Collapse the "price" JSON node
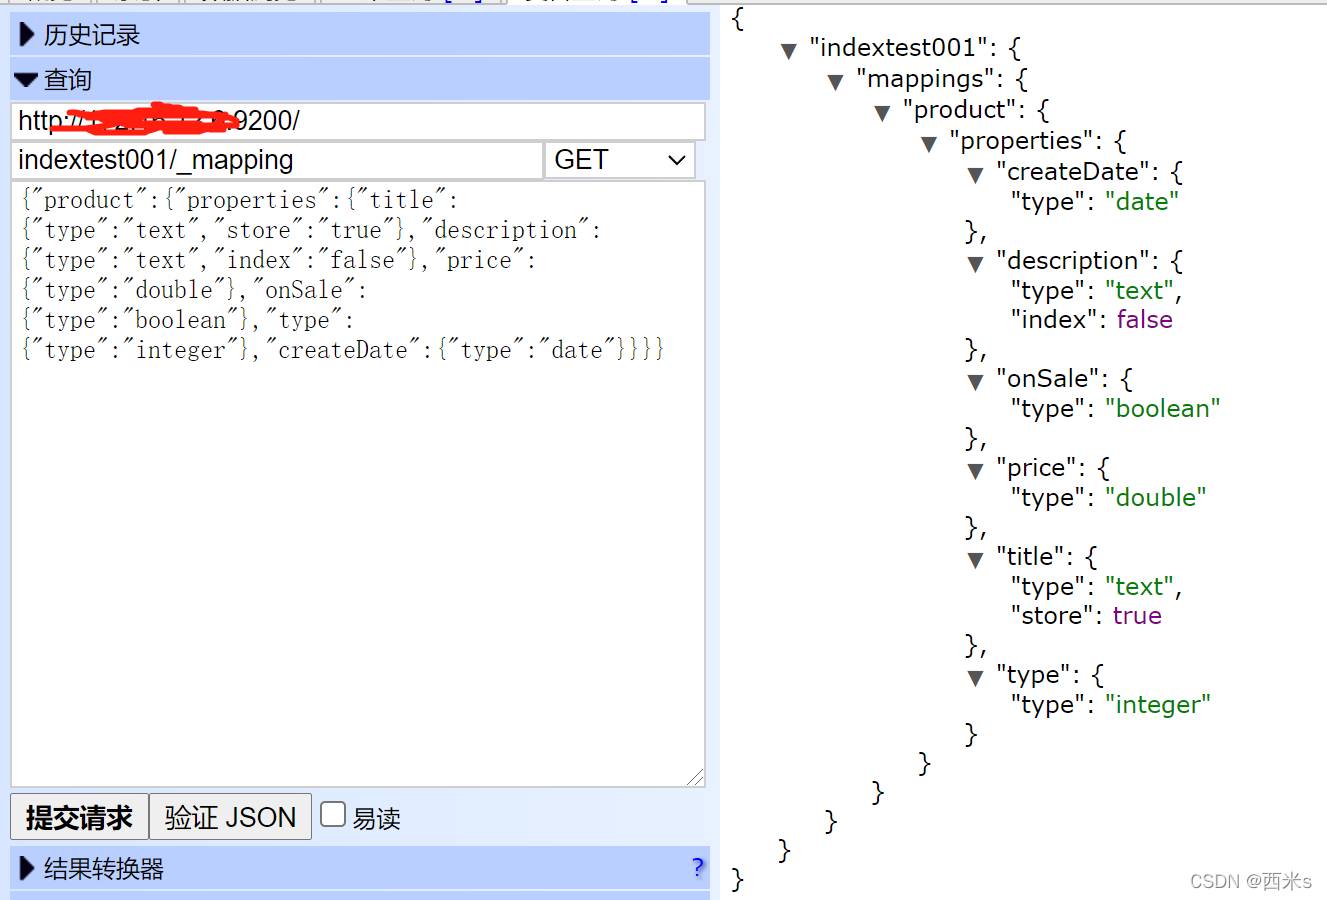 (x=976, y=471)
